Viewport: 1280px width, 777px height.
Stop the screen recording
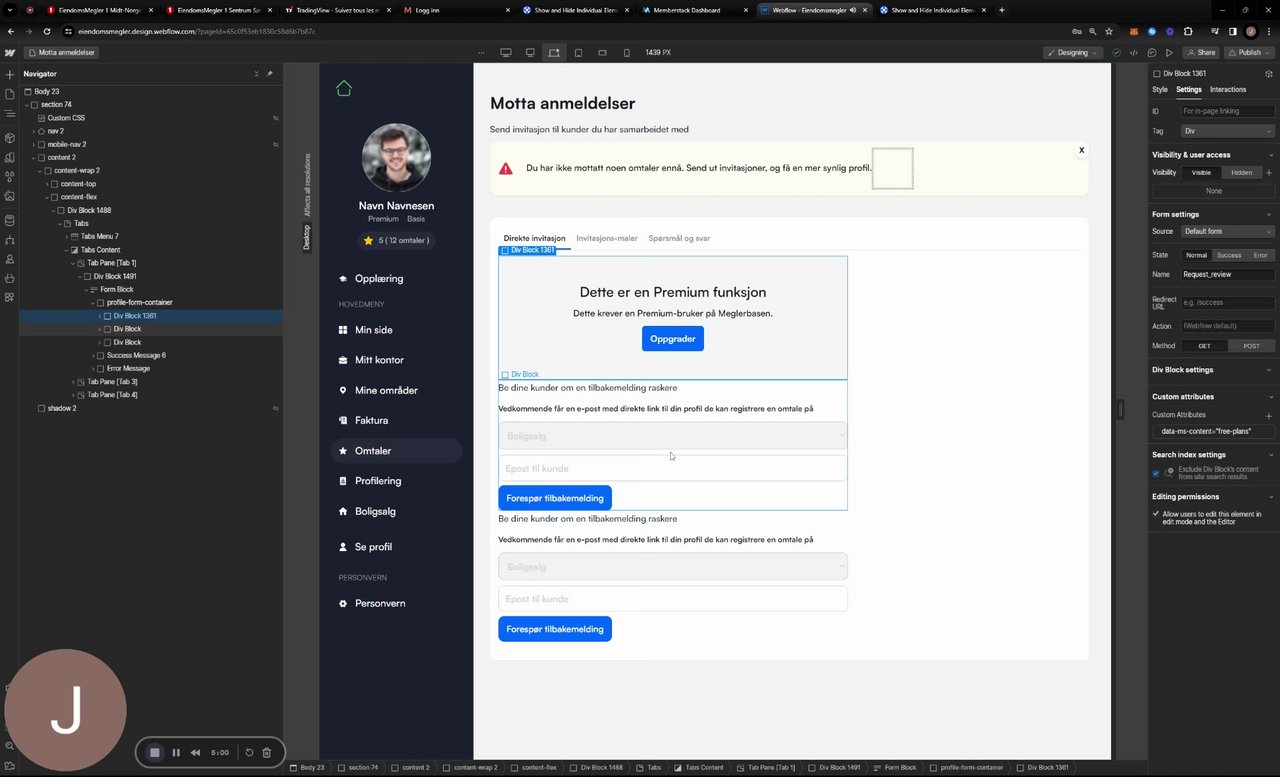coord(154,752)
